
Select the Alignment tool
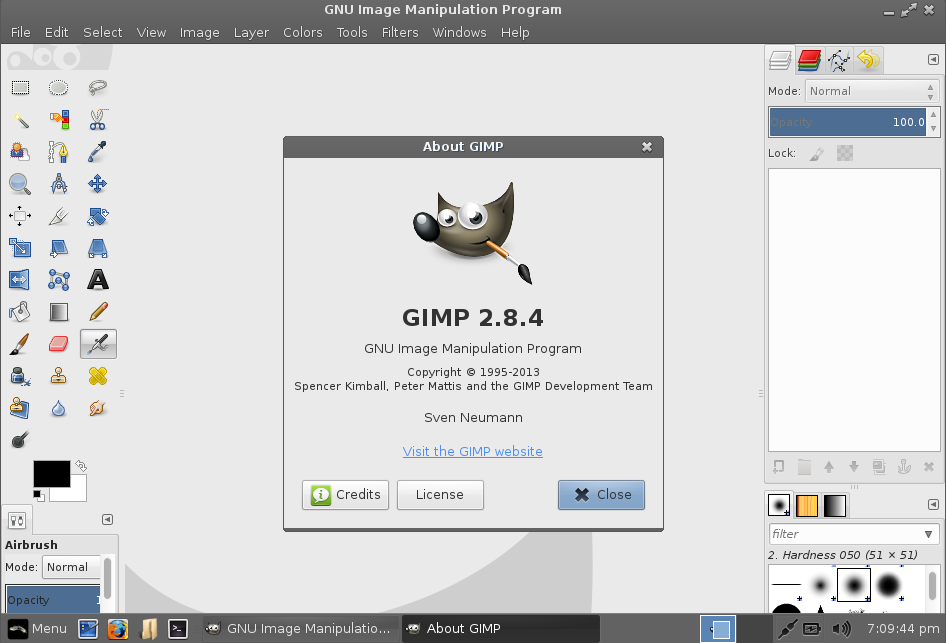pyautogui.click(x=20, y=216)
